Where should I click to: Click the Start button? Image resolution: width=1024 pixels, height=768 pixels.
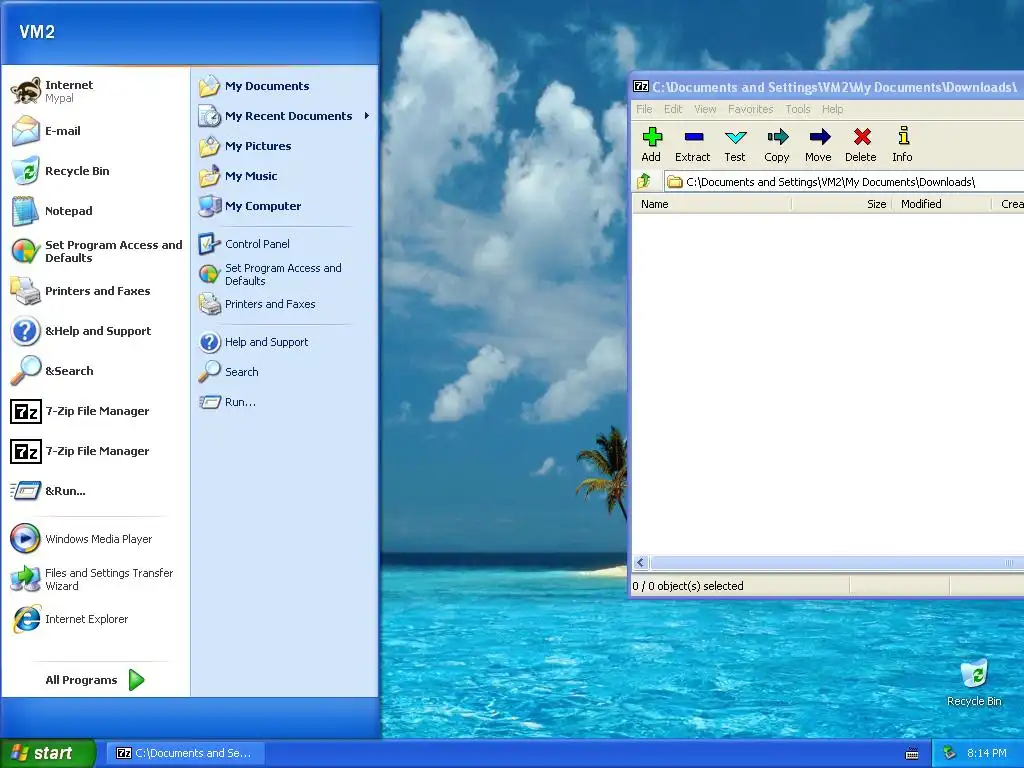[x=48, y=753]
